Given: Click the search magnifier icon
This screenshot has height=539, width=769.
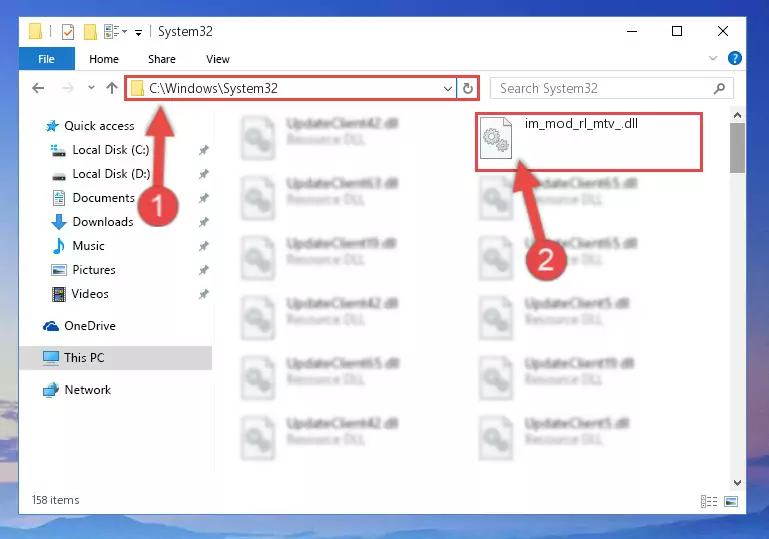Looking at the screenshot, I should 719,89.
